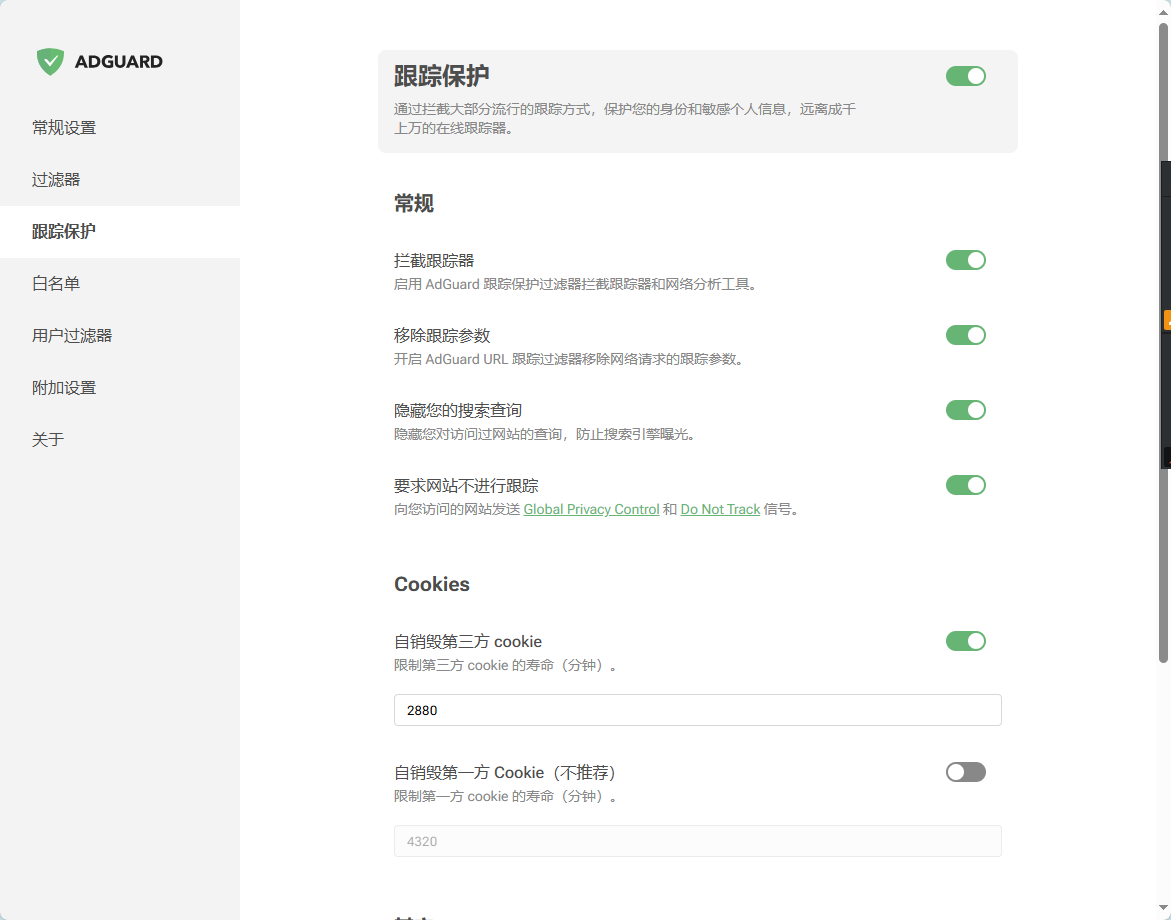Screen dimensions: 1171x920
Task: Switch off 隐藏您的搜索查询
Action: coord(966,410)
